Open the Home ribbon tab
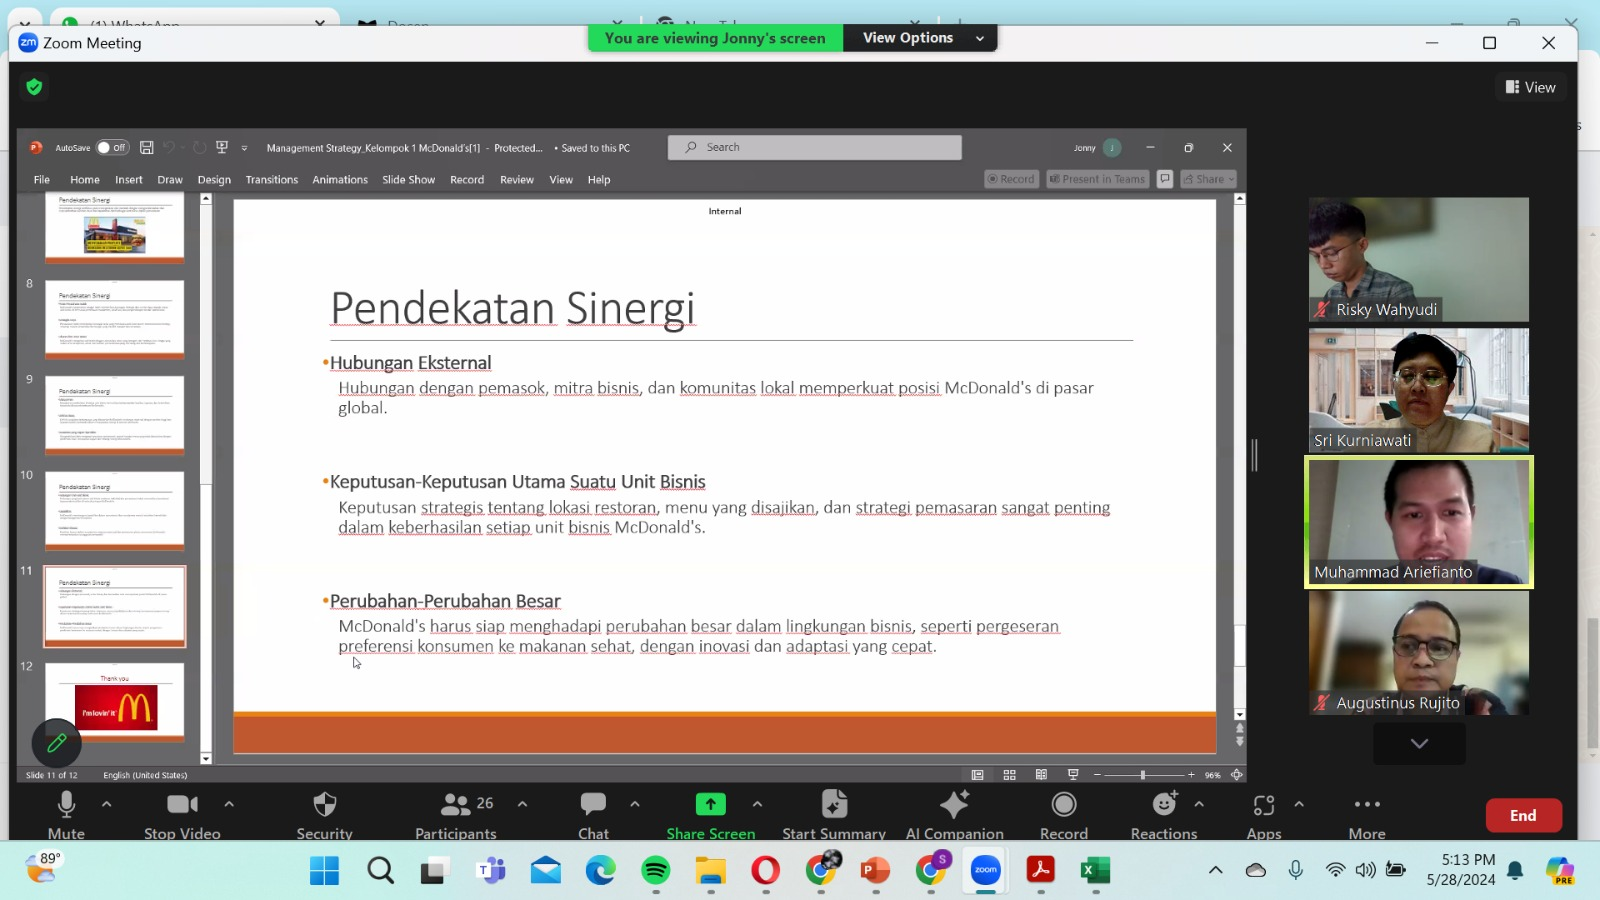 click(85, 180)
